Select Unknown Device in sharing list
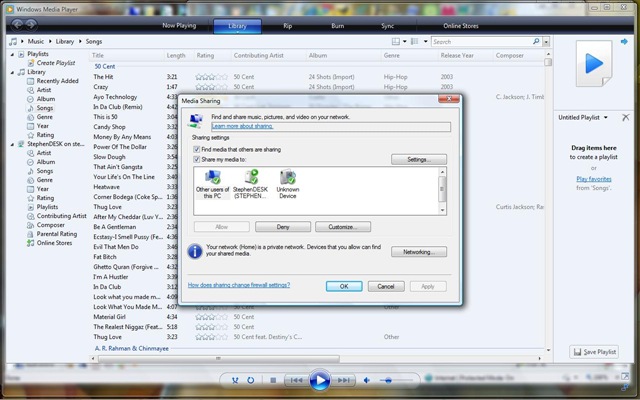This screenshot has height=400, width=640. coord(288,184)
